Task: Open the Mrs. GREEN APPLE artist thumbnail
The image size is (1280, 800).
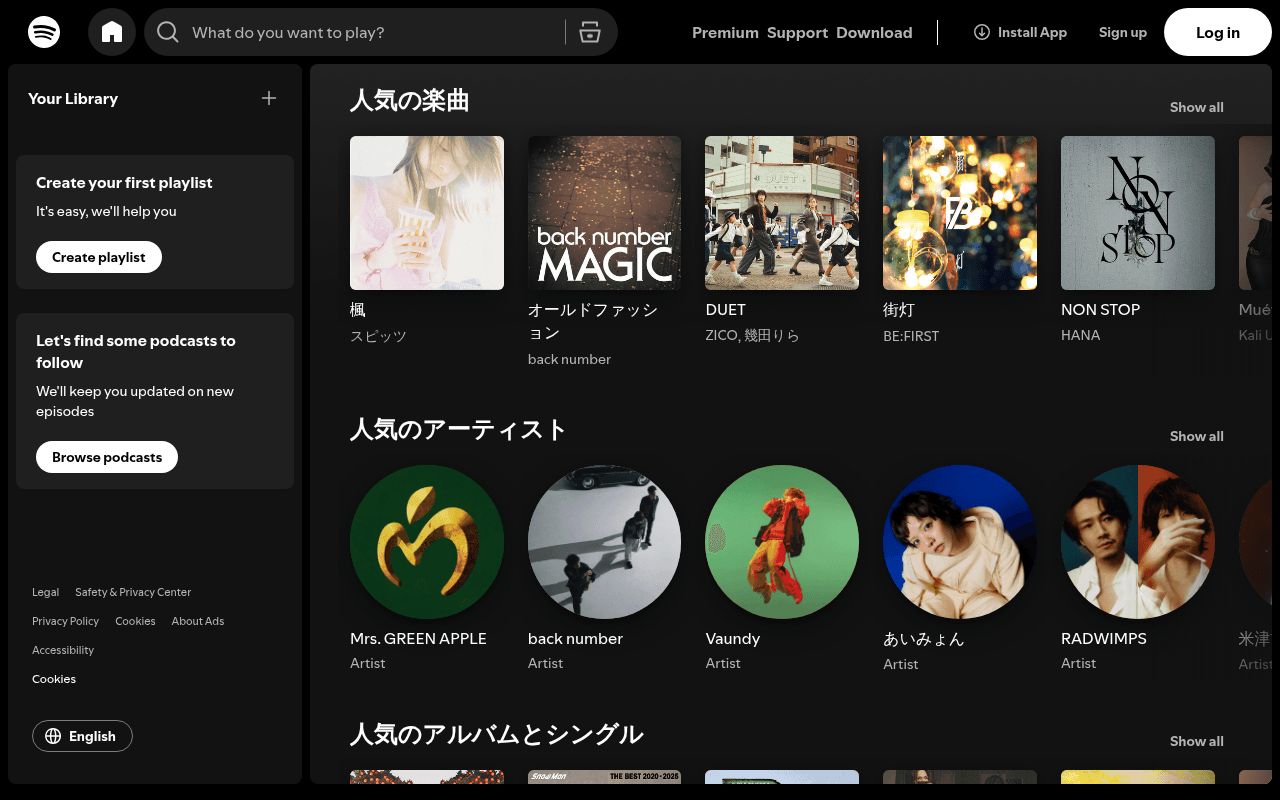Action: [x=427, y=542]
